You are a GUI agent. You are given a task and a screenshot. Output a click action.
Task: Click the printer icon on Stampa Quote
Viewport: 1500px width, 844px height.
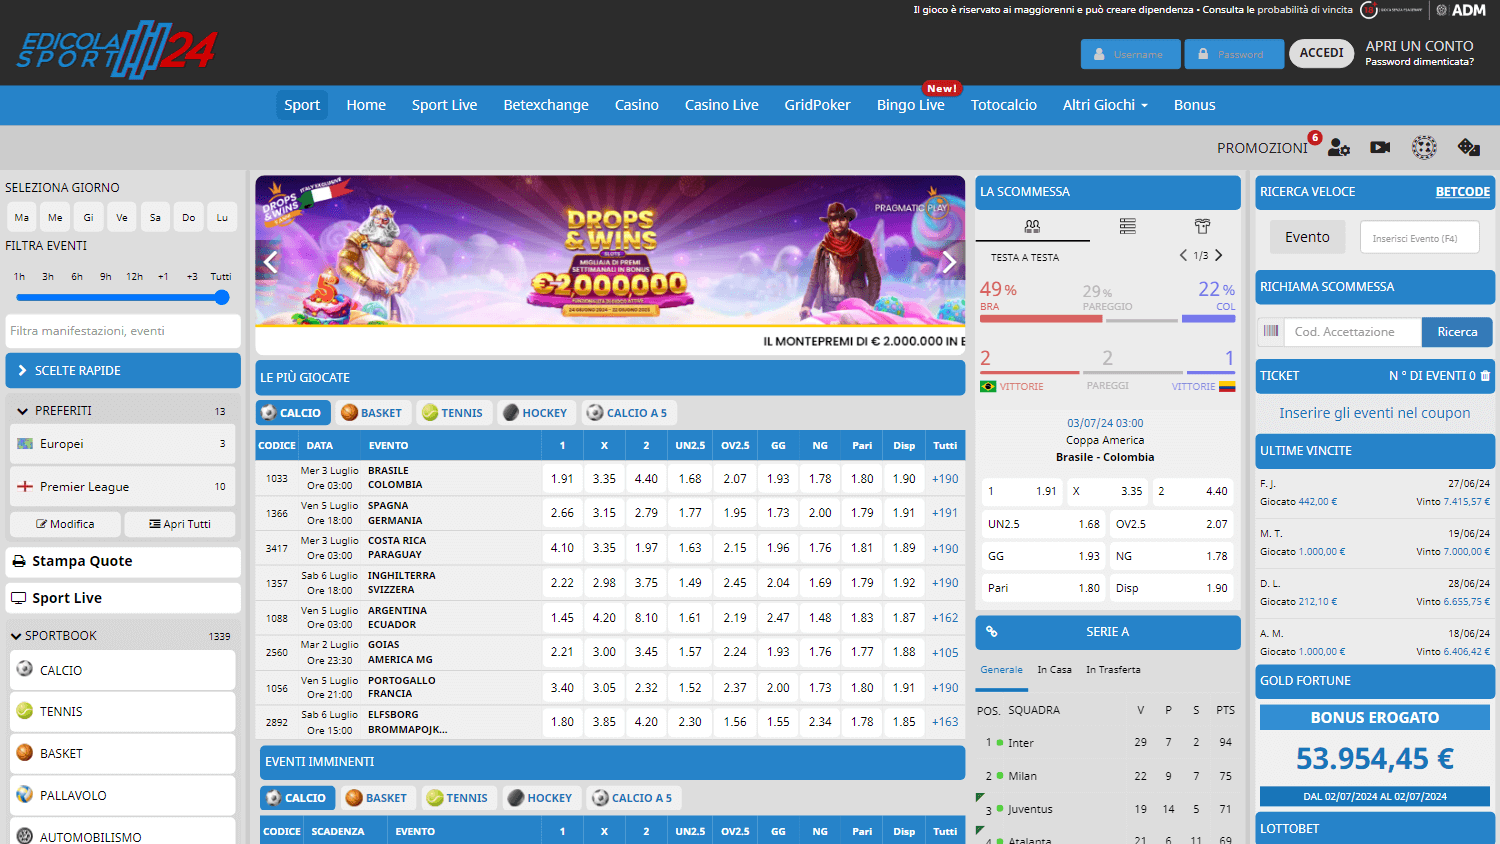coord(19,561)
